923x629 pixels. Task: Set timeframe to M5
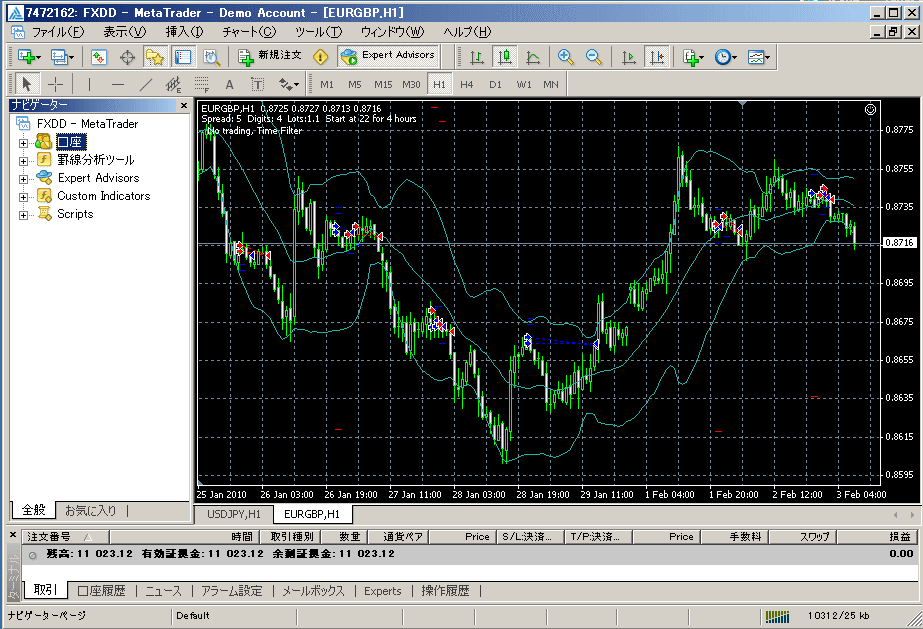tap(354, 85)
